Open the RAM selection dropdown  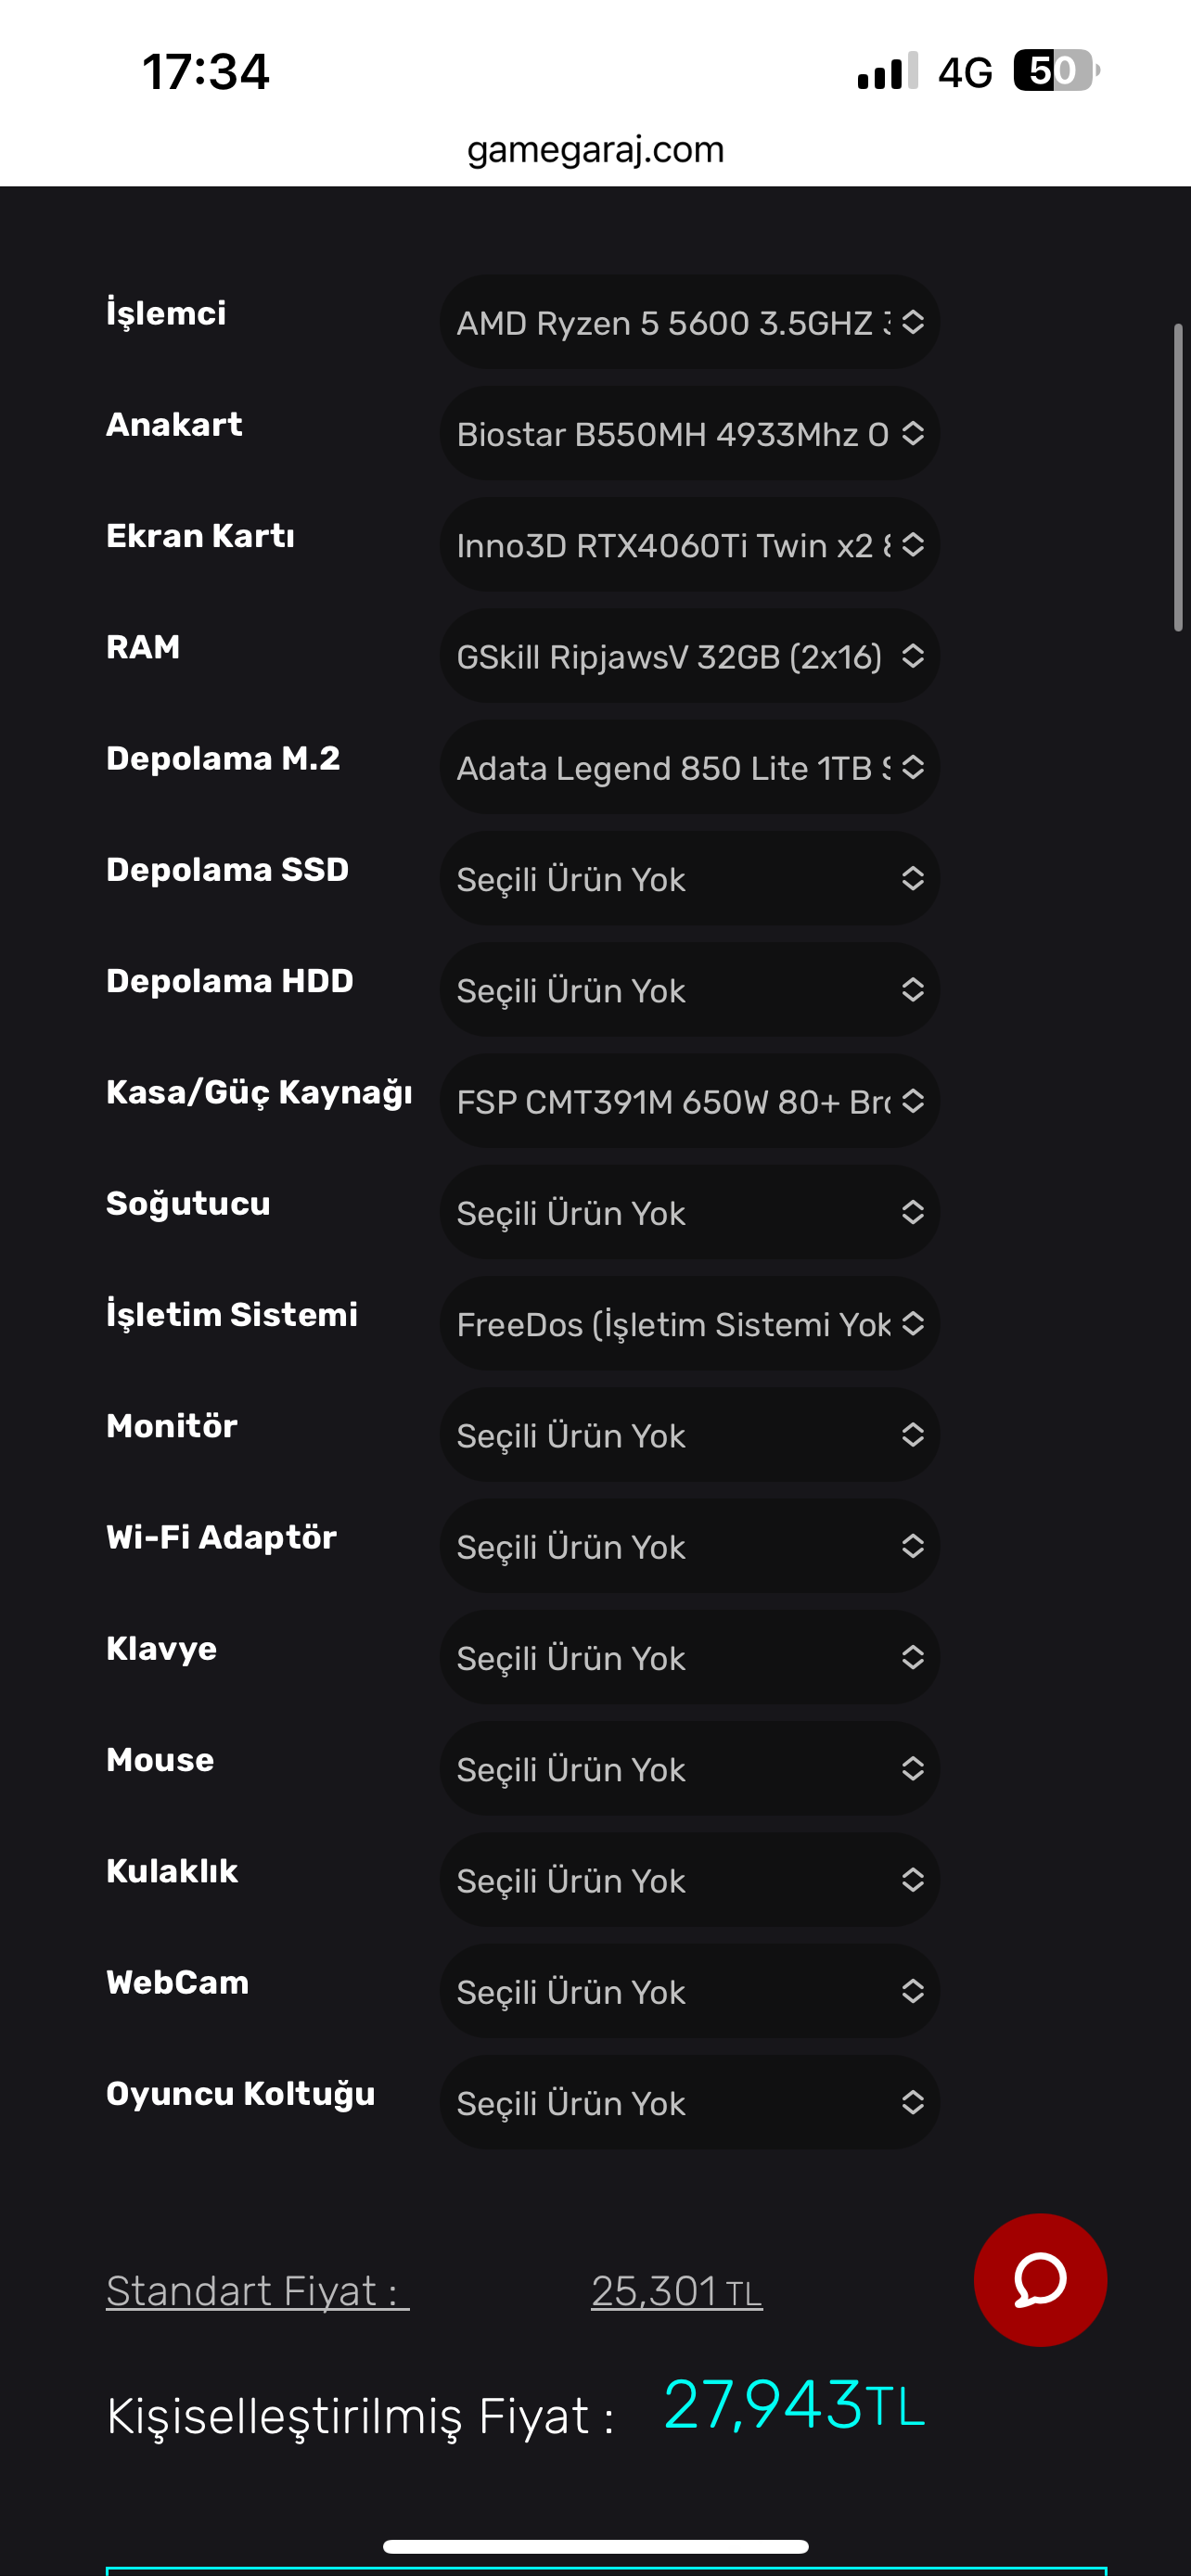click(689, 656)
